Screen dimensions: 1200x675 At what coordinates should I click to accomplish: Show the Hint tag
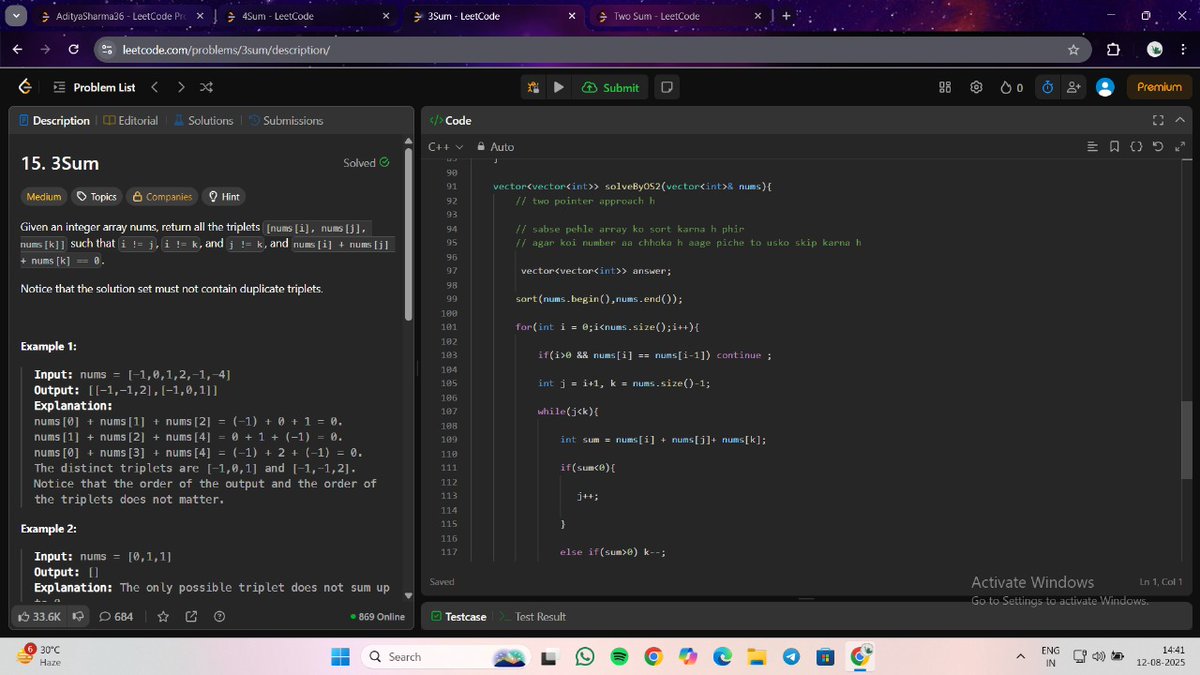223,197
